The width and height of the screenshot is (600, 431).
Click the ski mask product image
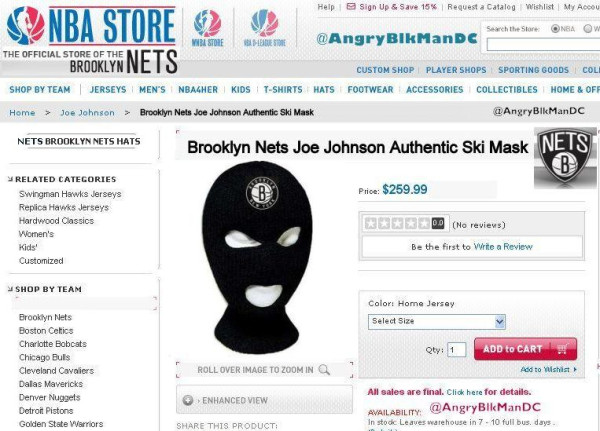point(257,258)
